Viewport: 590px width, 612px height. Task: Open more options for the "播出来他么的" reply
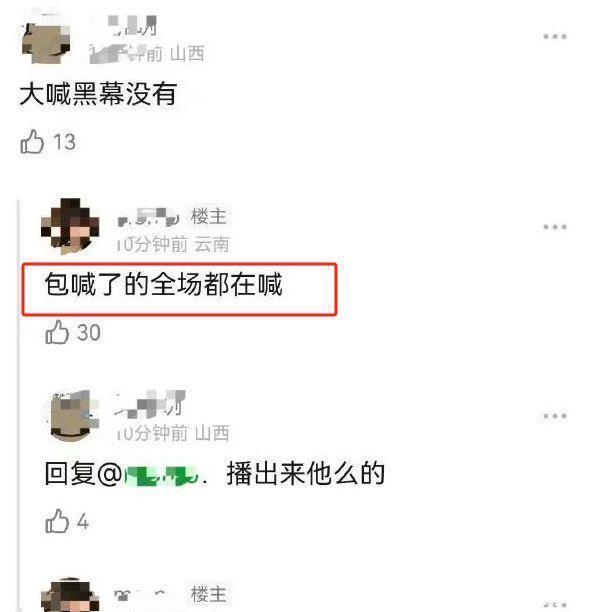pyautogui.click(x=554, y=416)
